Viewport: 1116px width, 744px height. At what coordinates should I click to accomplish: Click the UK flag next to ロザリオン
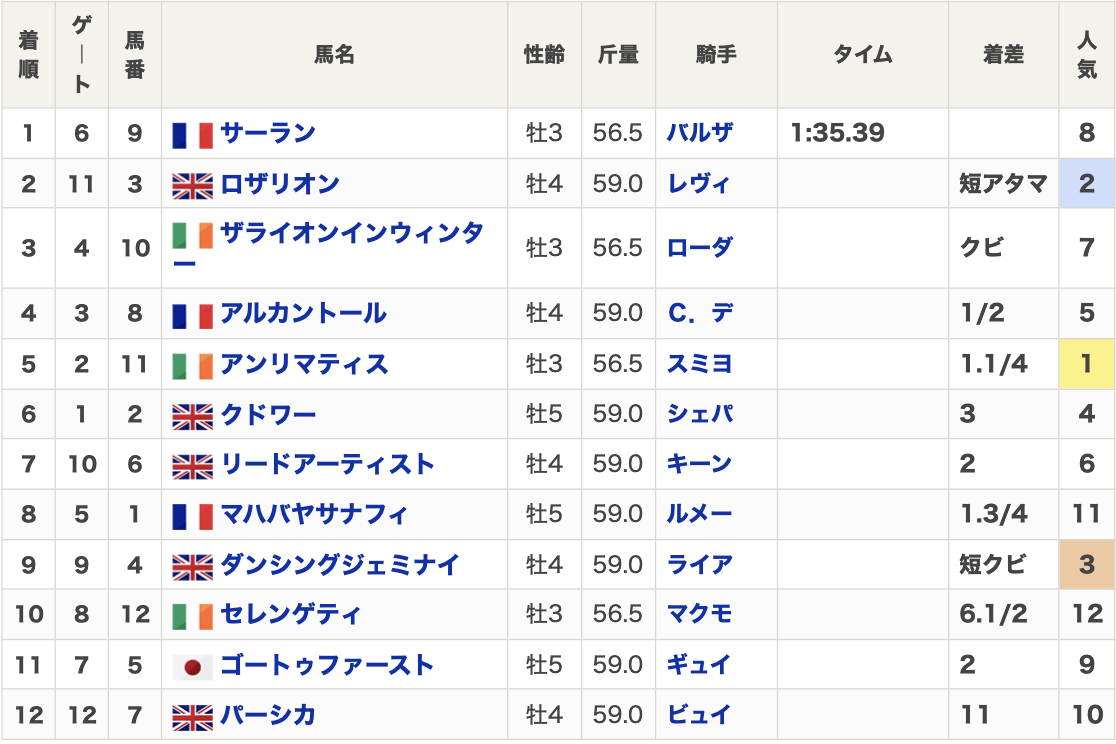click(x=192, y=185)
